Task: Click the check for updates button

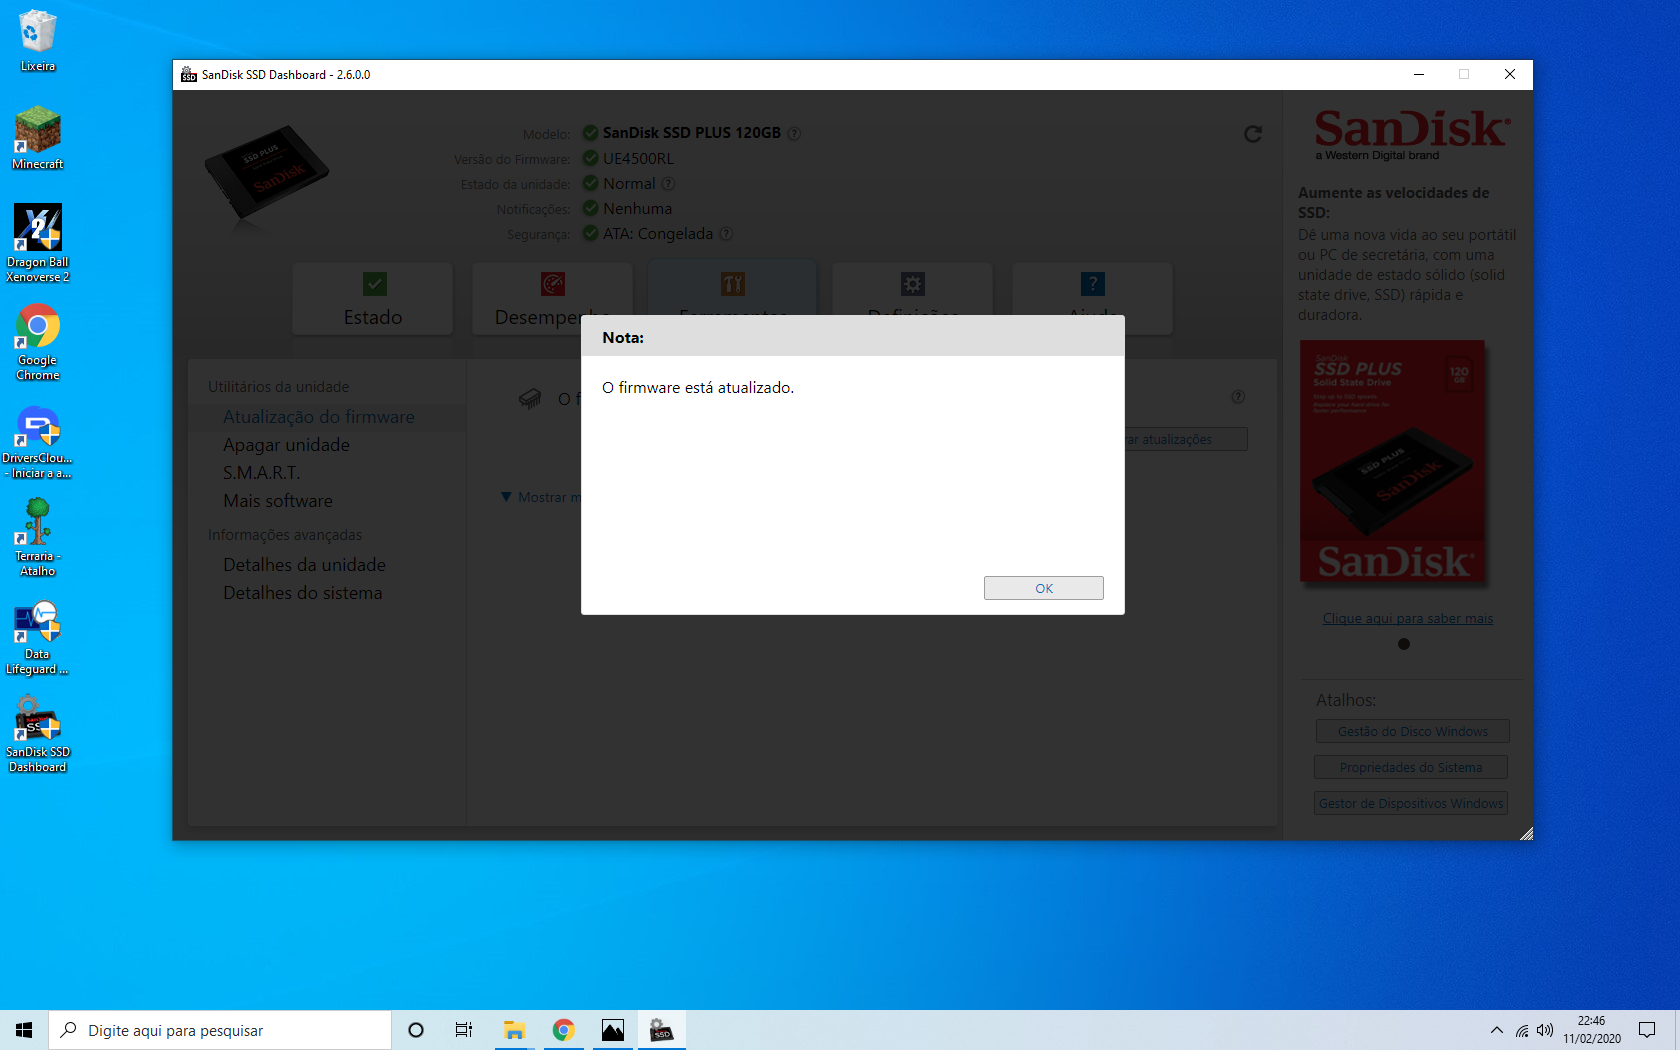Action: tap(1186, 439)
